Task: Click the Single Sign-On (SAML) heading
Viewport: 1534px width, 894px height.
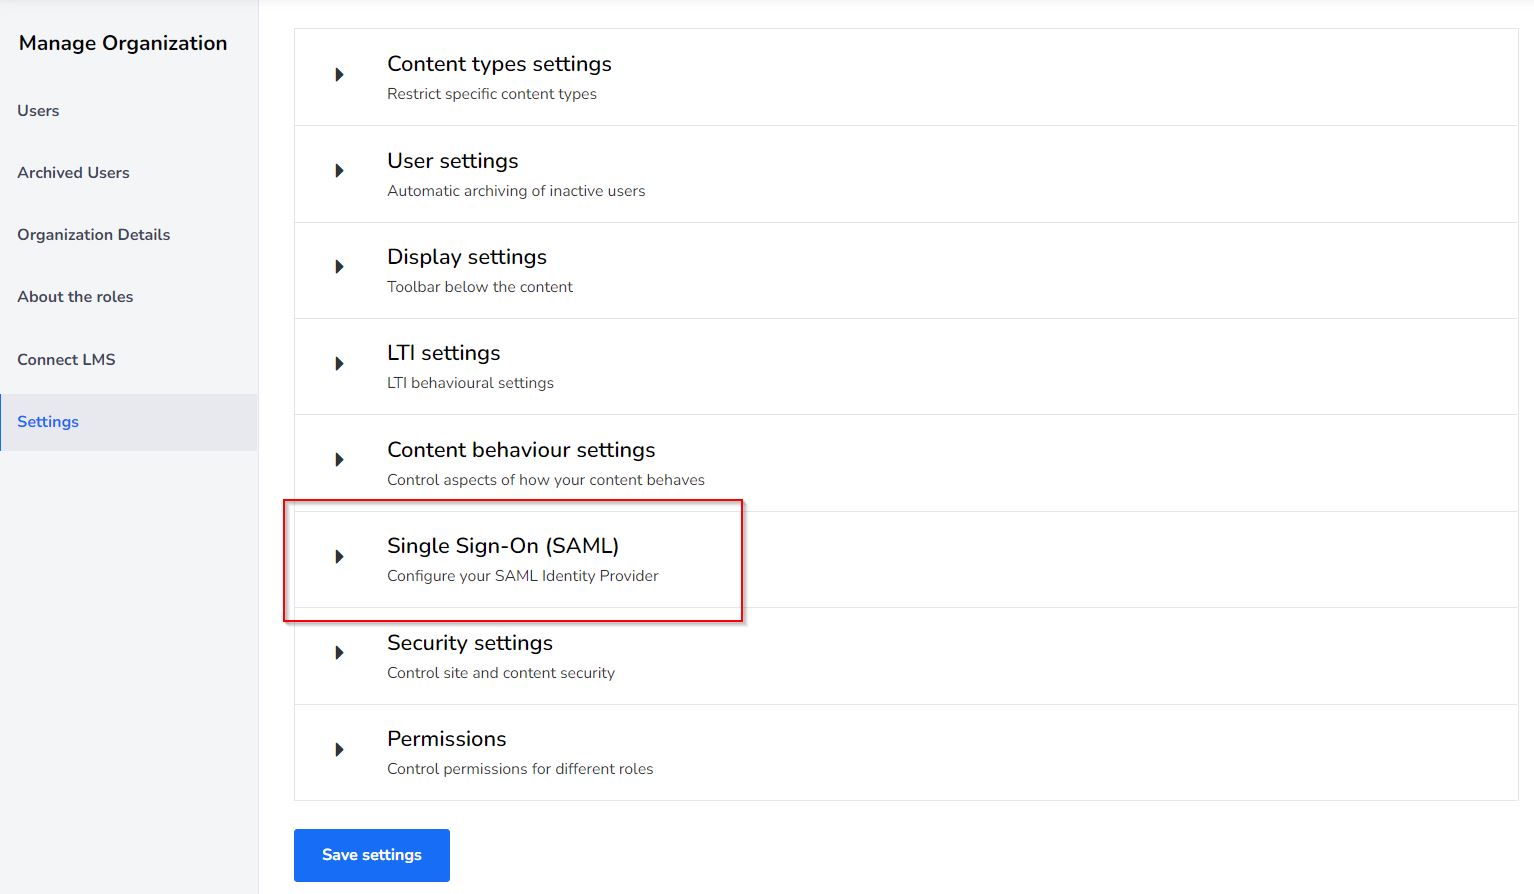Action: (503, 546)
